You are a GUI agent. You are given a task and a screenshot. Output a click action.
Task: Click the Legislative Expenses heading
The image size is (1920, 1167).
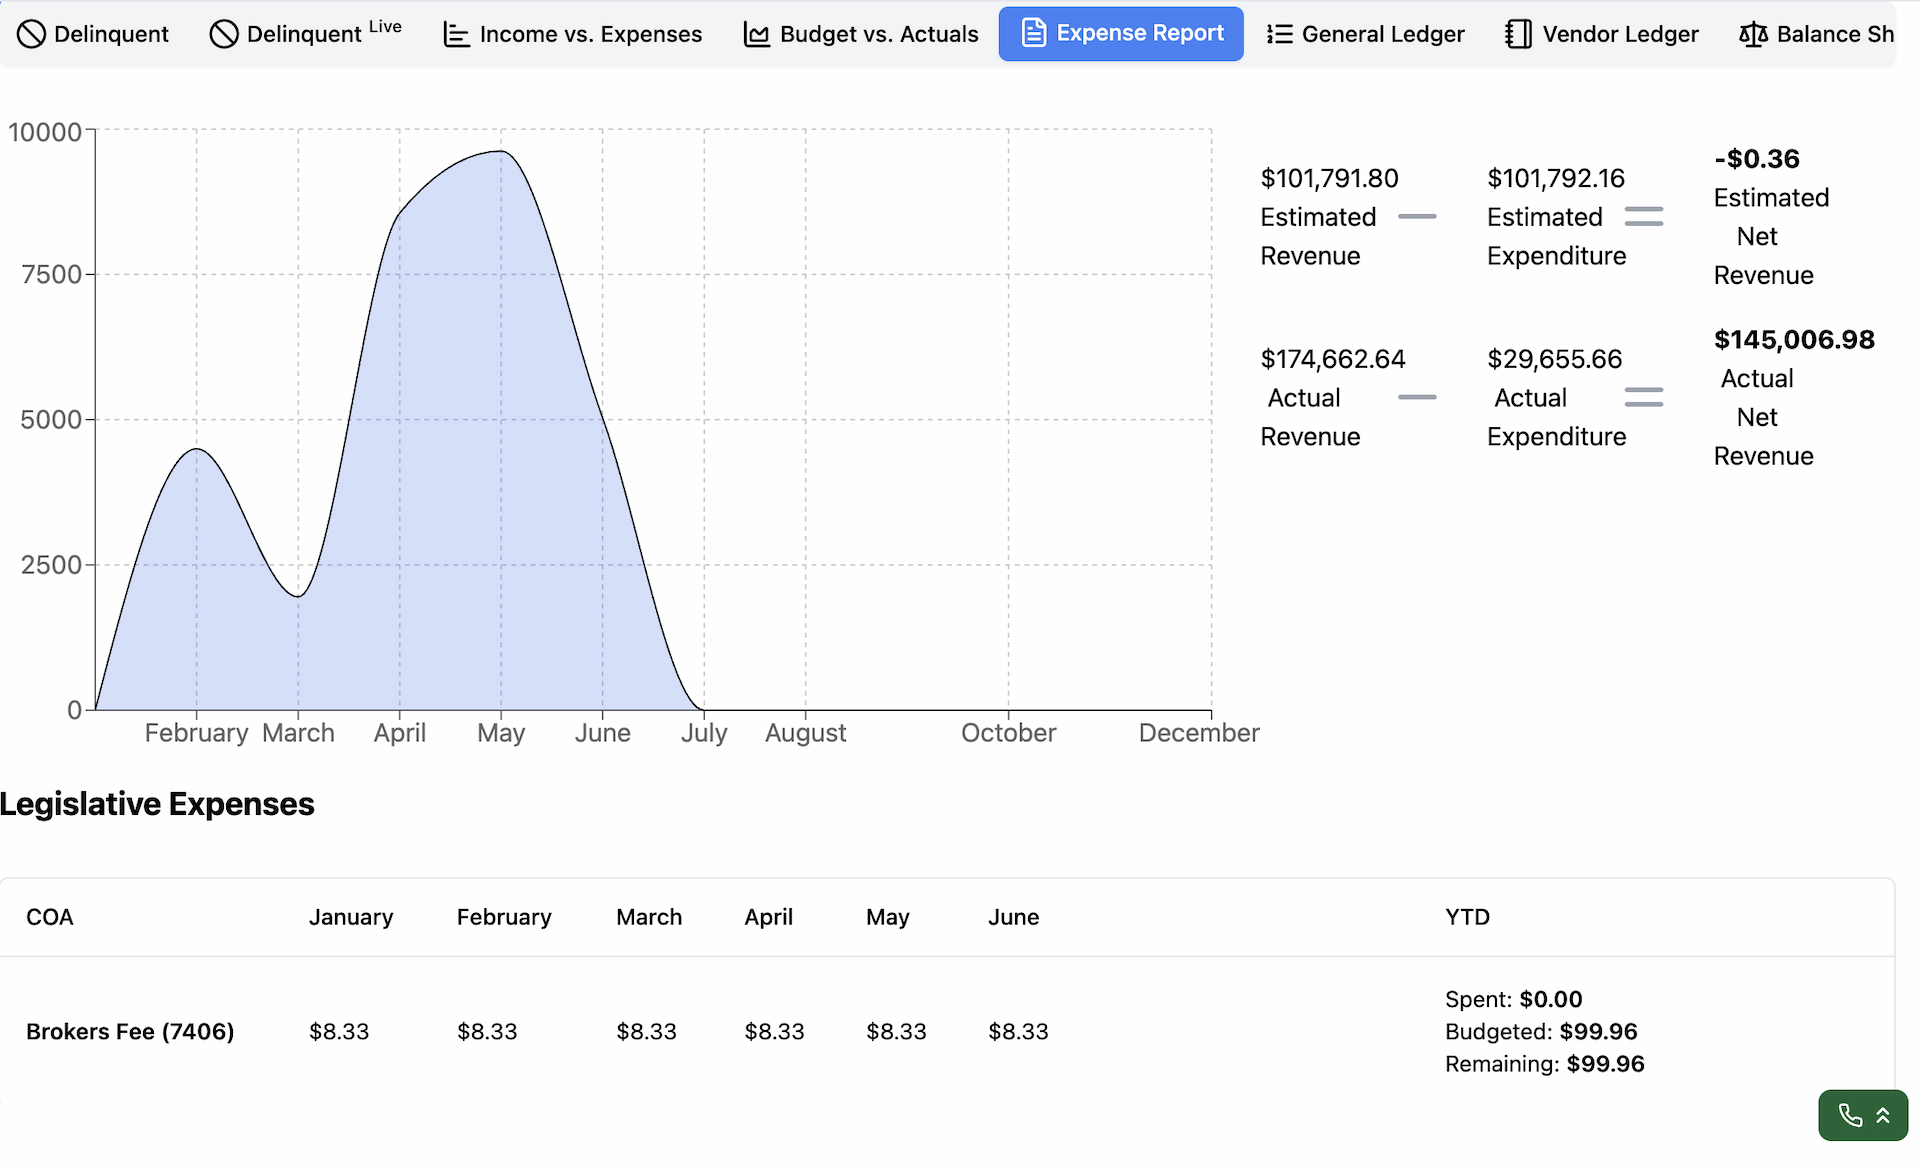click(x=157, y=804)
